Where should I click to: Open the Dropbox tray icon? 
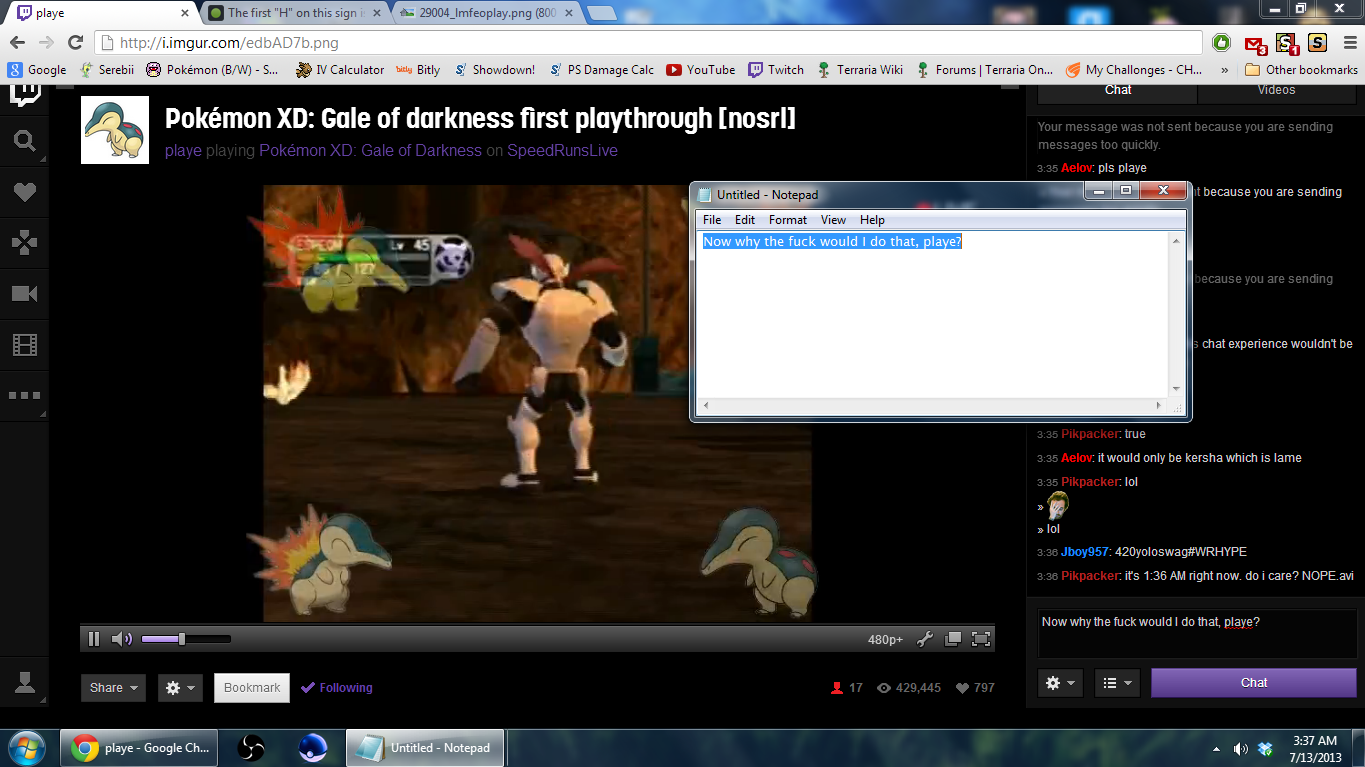(1265, 749)
